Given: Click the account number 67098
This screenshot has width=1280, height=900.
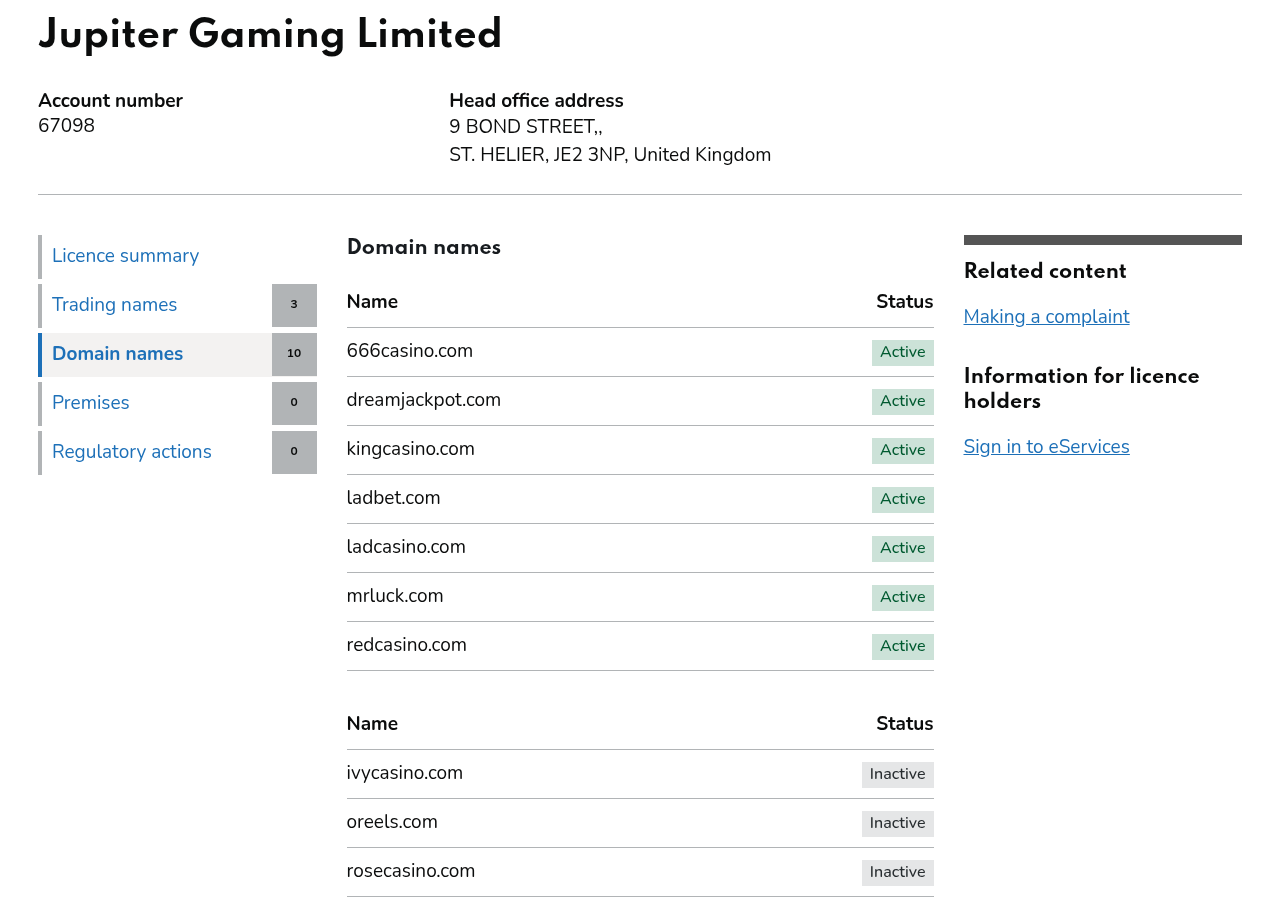Looking at the screenshot, I should pos(66,126).
